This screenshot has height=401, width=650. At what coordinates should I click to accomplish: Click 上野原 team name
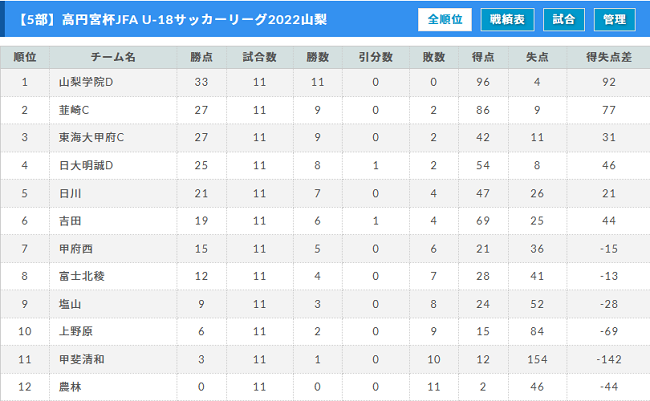76,331
